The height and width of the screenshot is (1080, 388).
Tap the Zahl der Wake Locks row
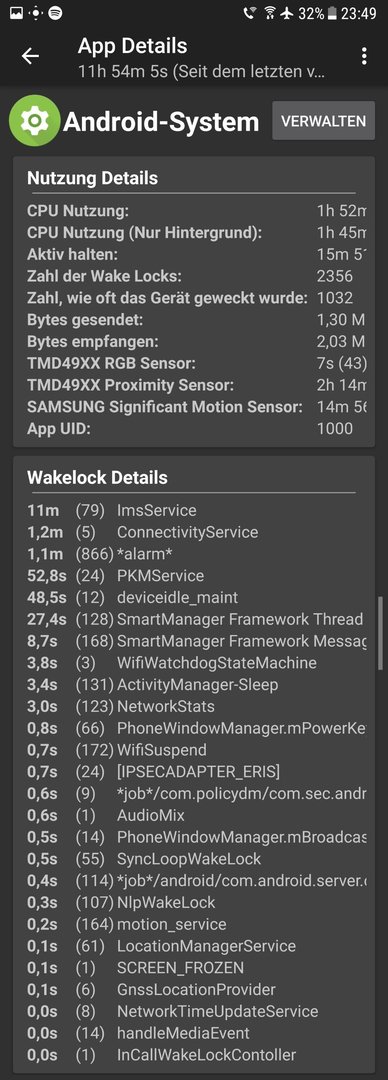tap(196, 276)
